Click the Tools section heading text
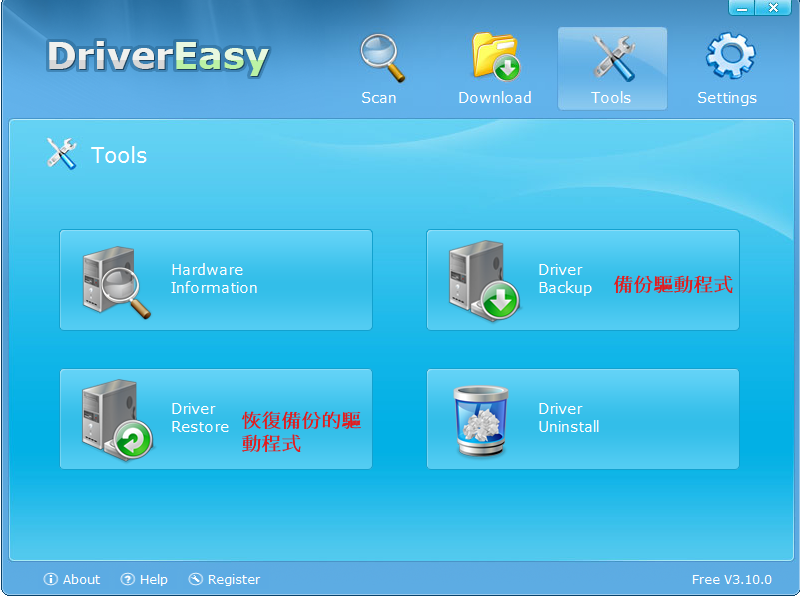The width and height of the screenshot is (800, 597). point(119,155)
